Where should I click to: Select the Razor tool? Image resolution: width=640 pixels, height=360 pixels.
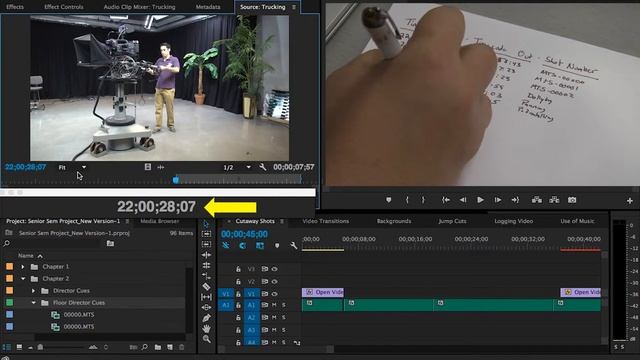tap(206, 287)
